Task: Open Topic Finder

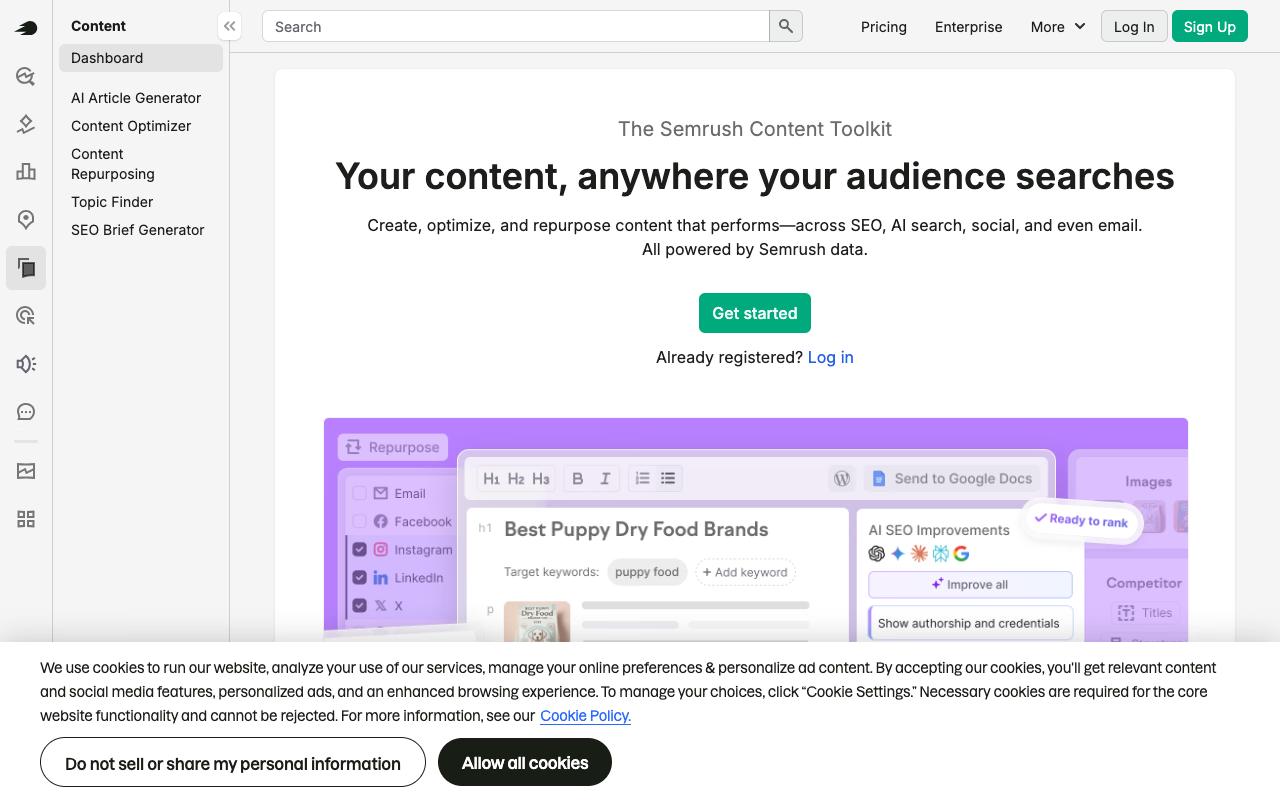Action: pyautogui.click(x=112, y=202)
